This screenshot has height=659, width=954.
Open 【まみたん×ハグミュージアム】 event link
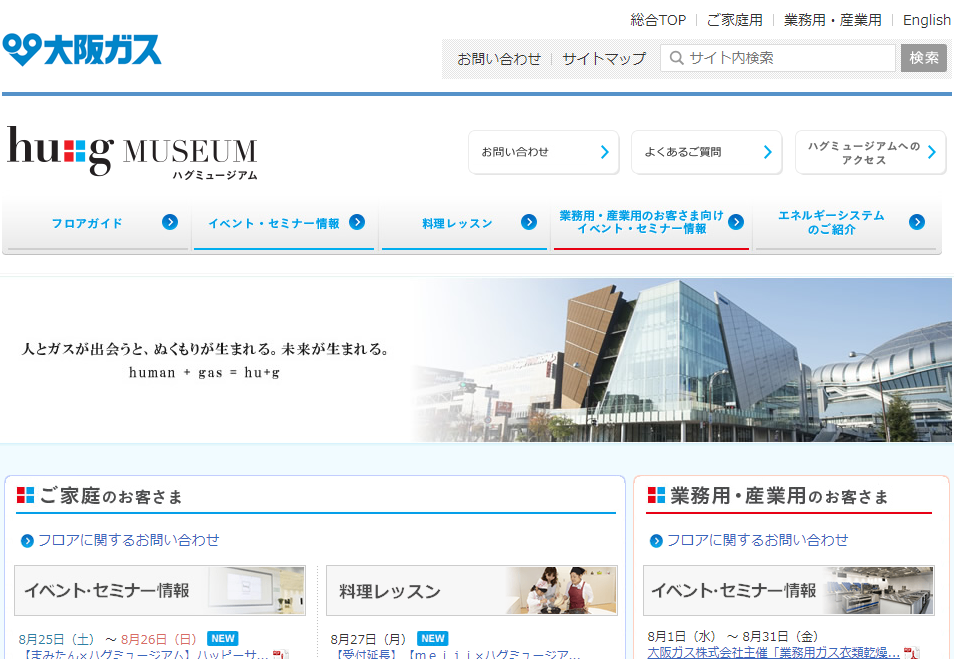[143, 655]
